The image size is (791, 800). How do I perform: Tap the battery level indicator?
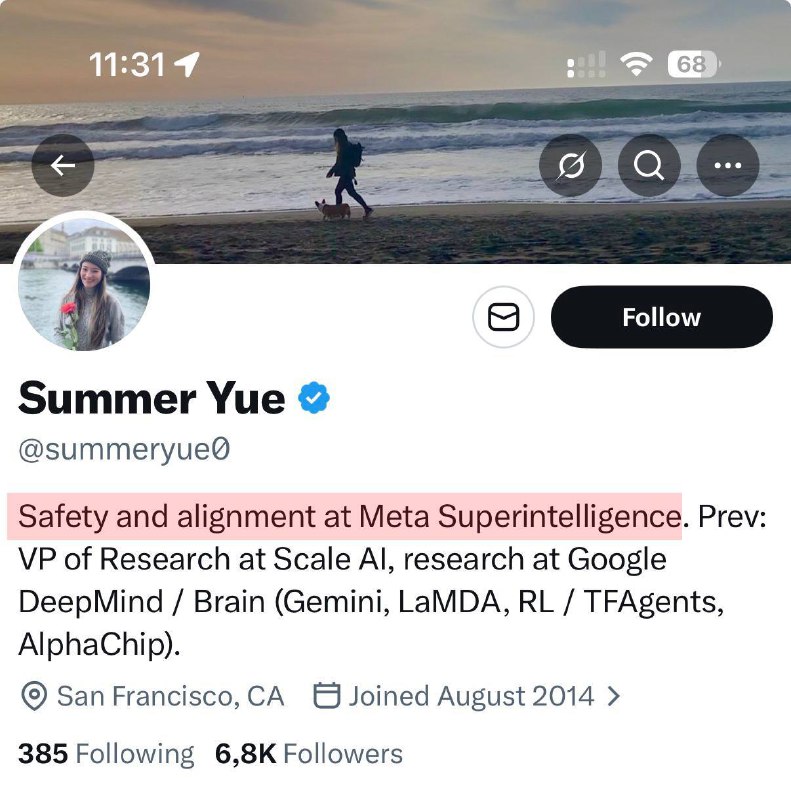point(692,66)
